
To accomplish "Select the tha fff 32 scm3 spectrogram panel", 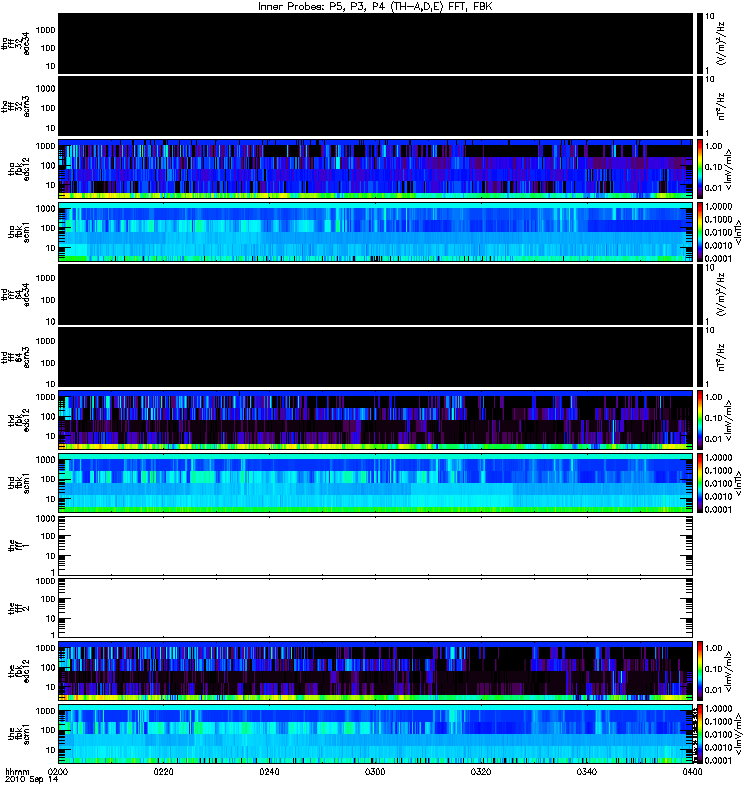I will (x=376, y=106).
